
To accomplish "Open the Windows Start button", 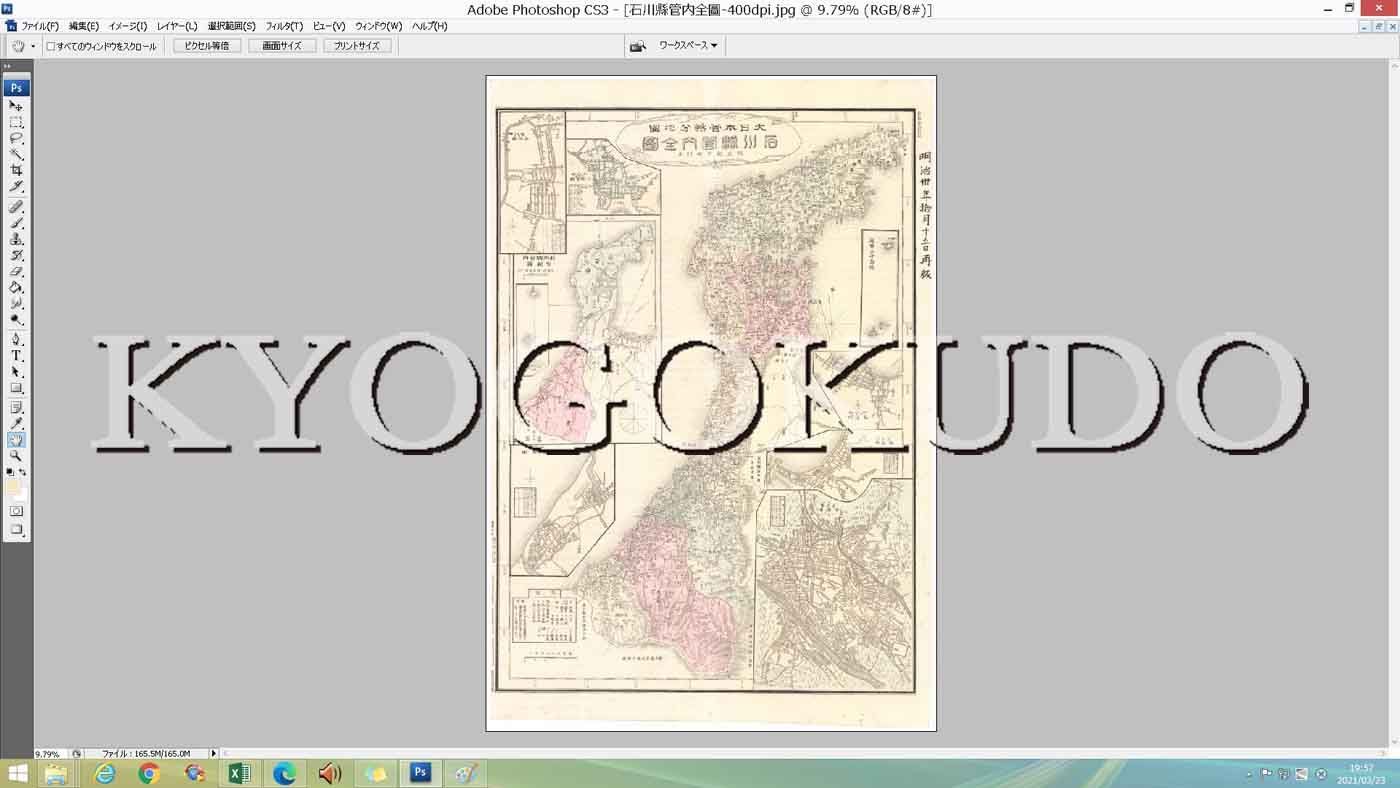I will pyautogui.click(x=17, y=773).
